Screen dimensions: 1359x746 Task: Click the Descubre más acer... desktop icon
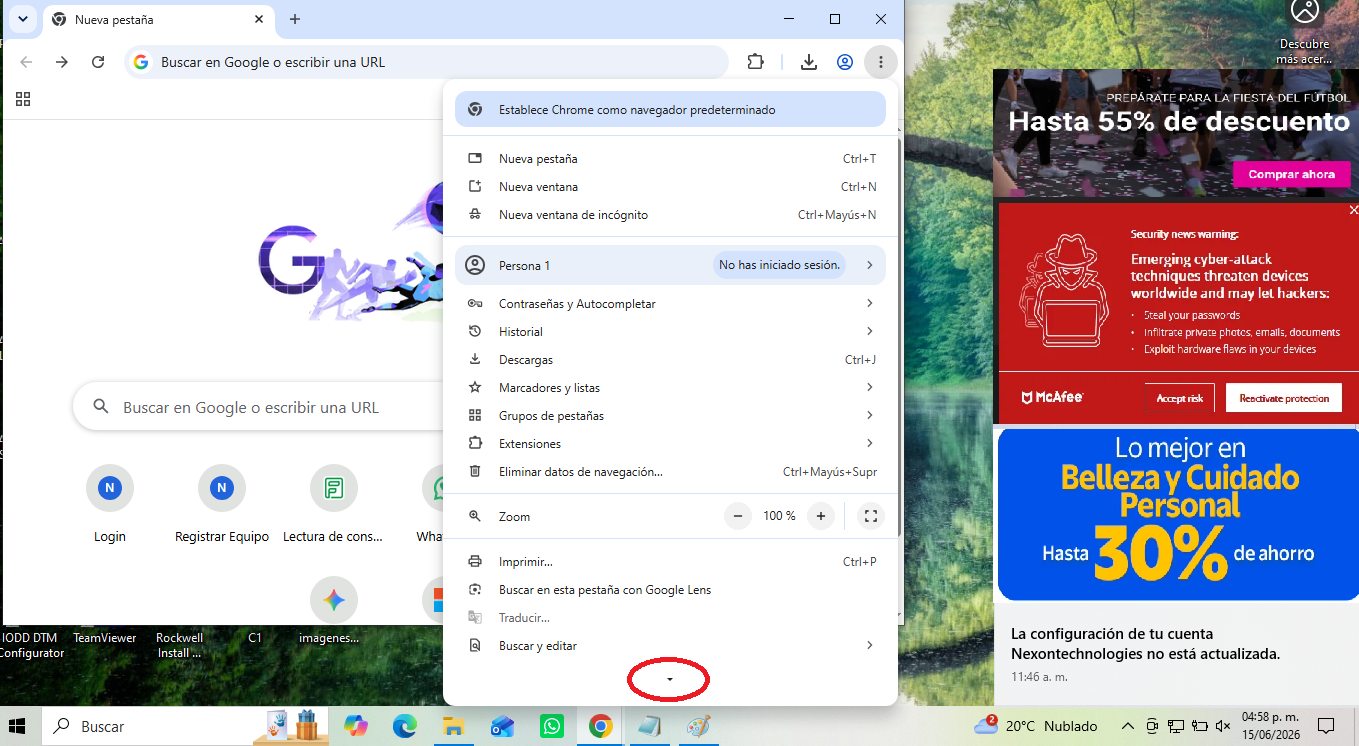[1304, 33]
